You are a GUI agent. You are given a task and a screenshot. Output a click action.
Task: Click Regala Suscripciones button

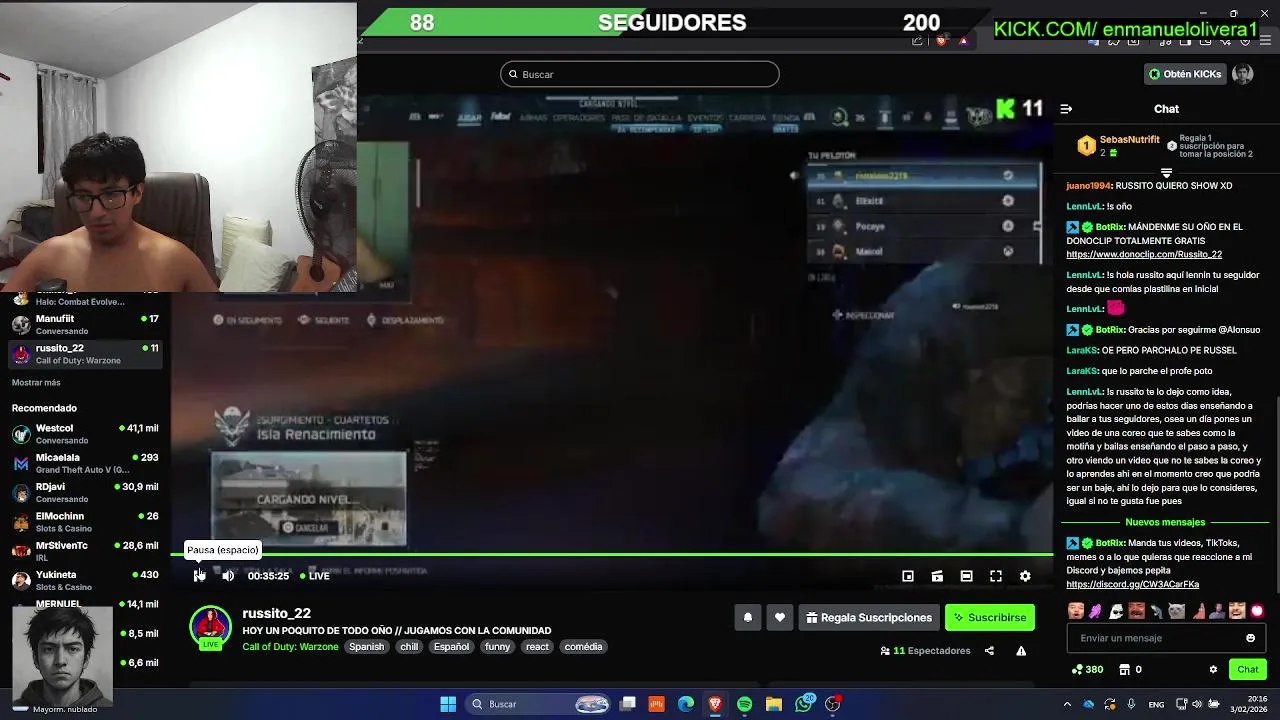click(868, 618)
